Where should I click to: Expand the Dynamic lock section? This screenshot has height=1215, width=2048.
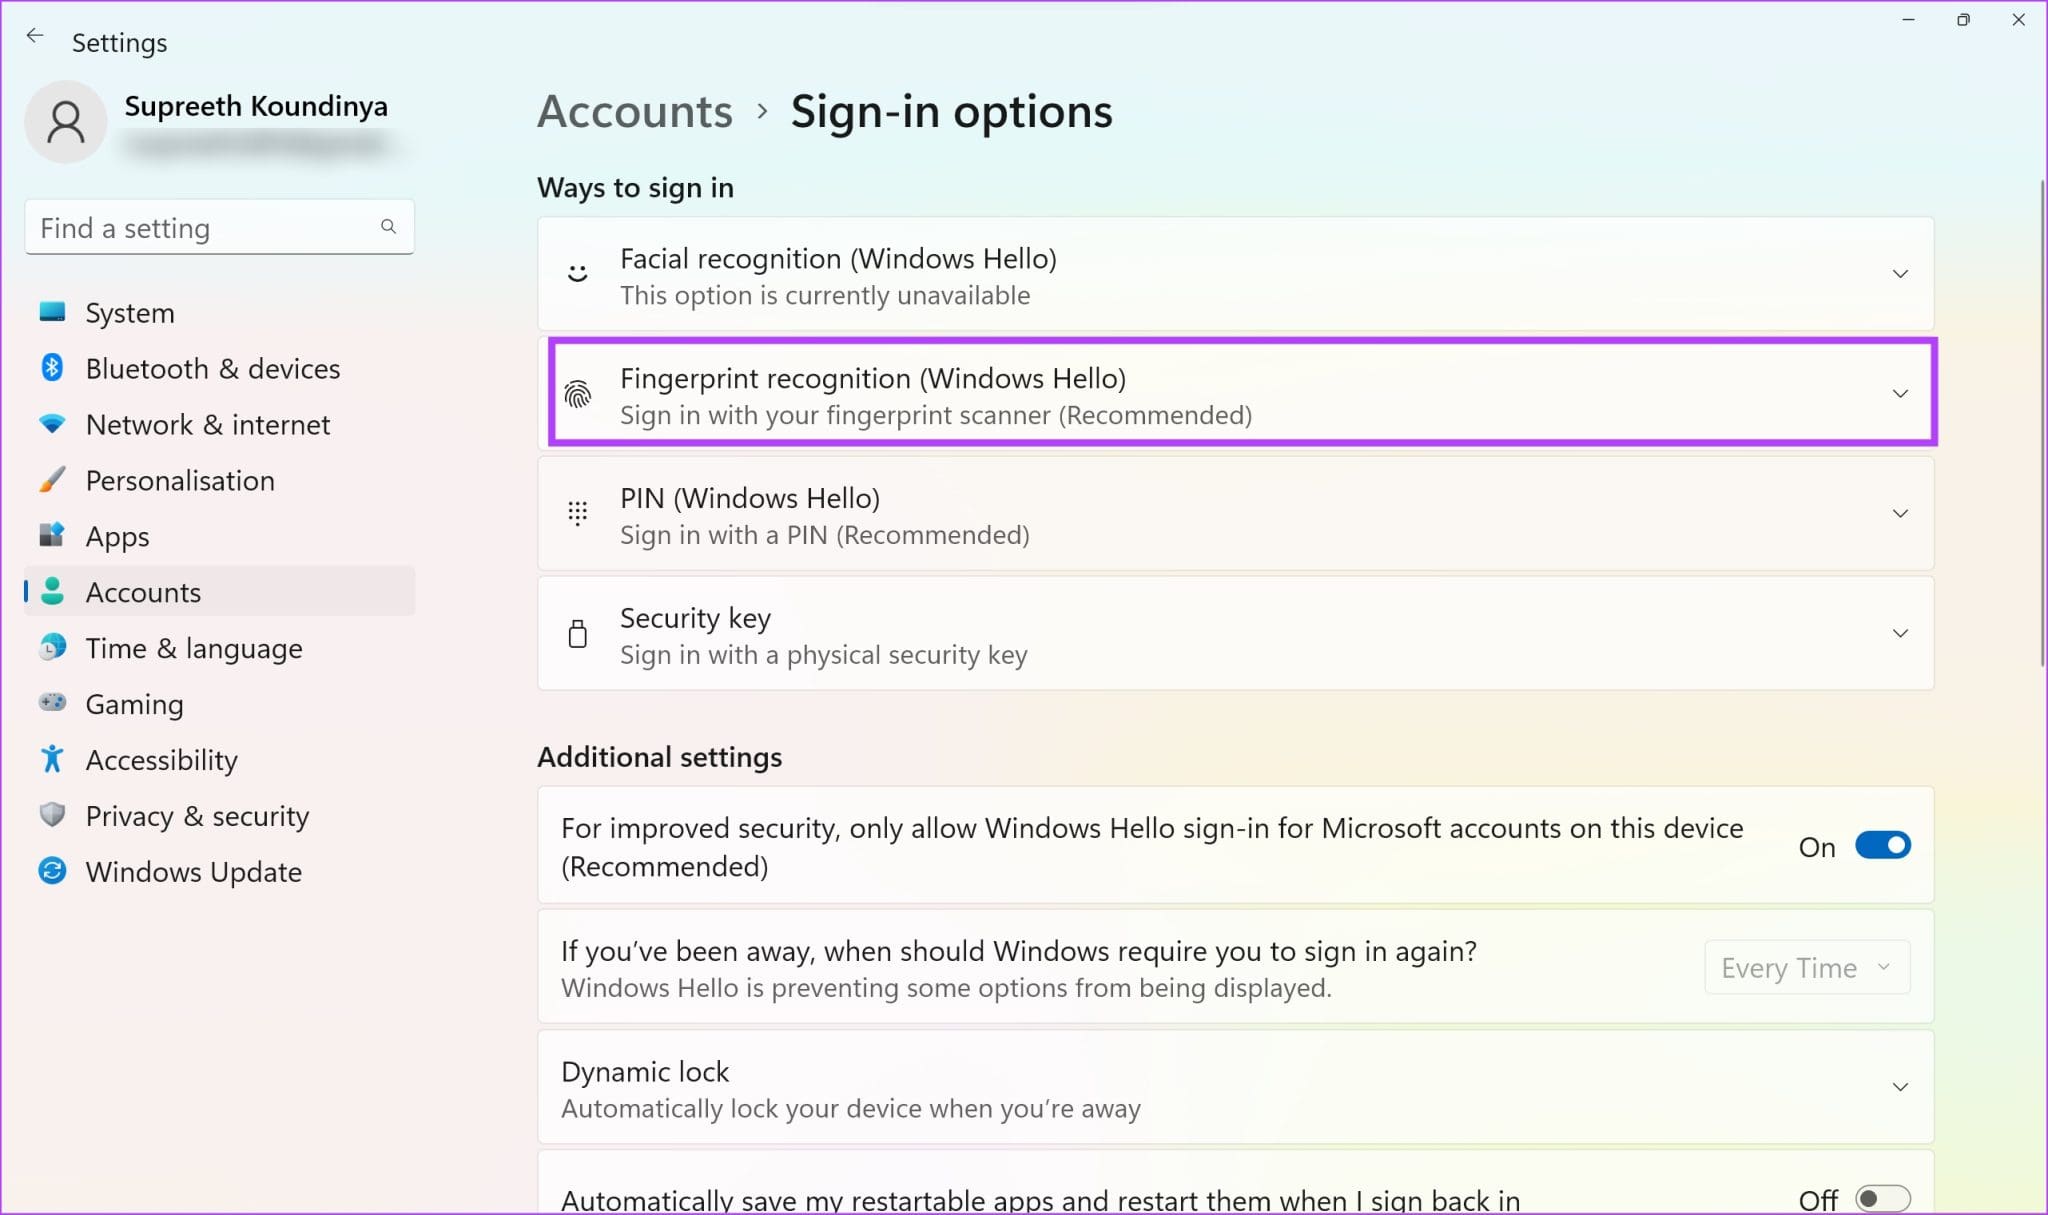pyautogui.click(x=1899, y=1087)
